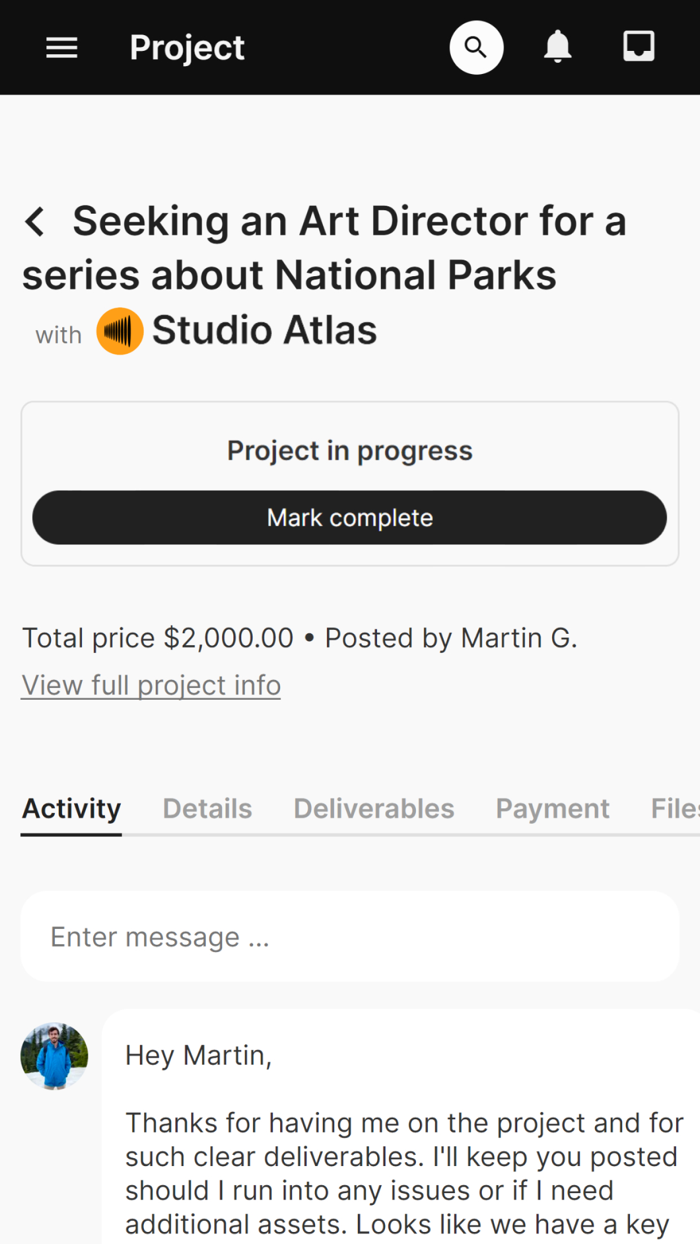Open the inbox messages icon
This screenshot has height=1244, width=700.
639,47
